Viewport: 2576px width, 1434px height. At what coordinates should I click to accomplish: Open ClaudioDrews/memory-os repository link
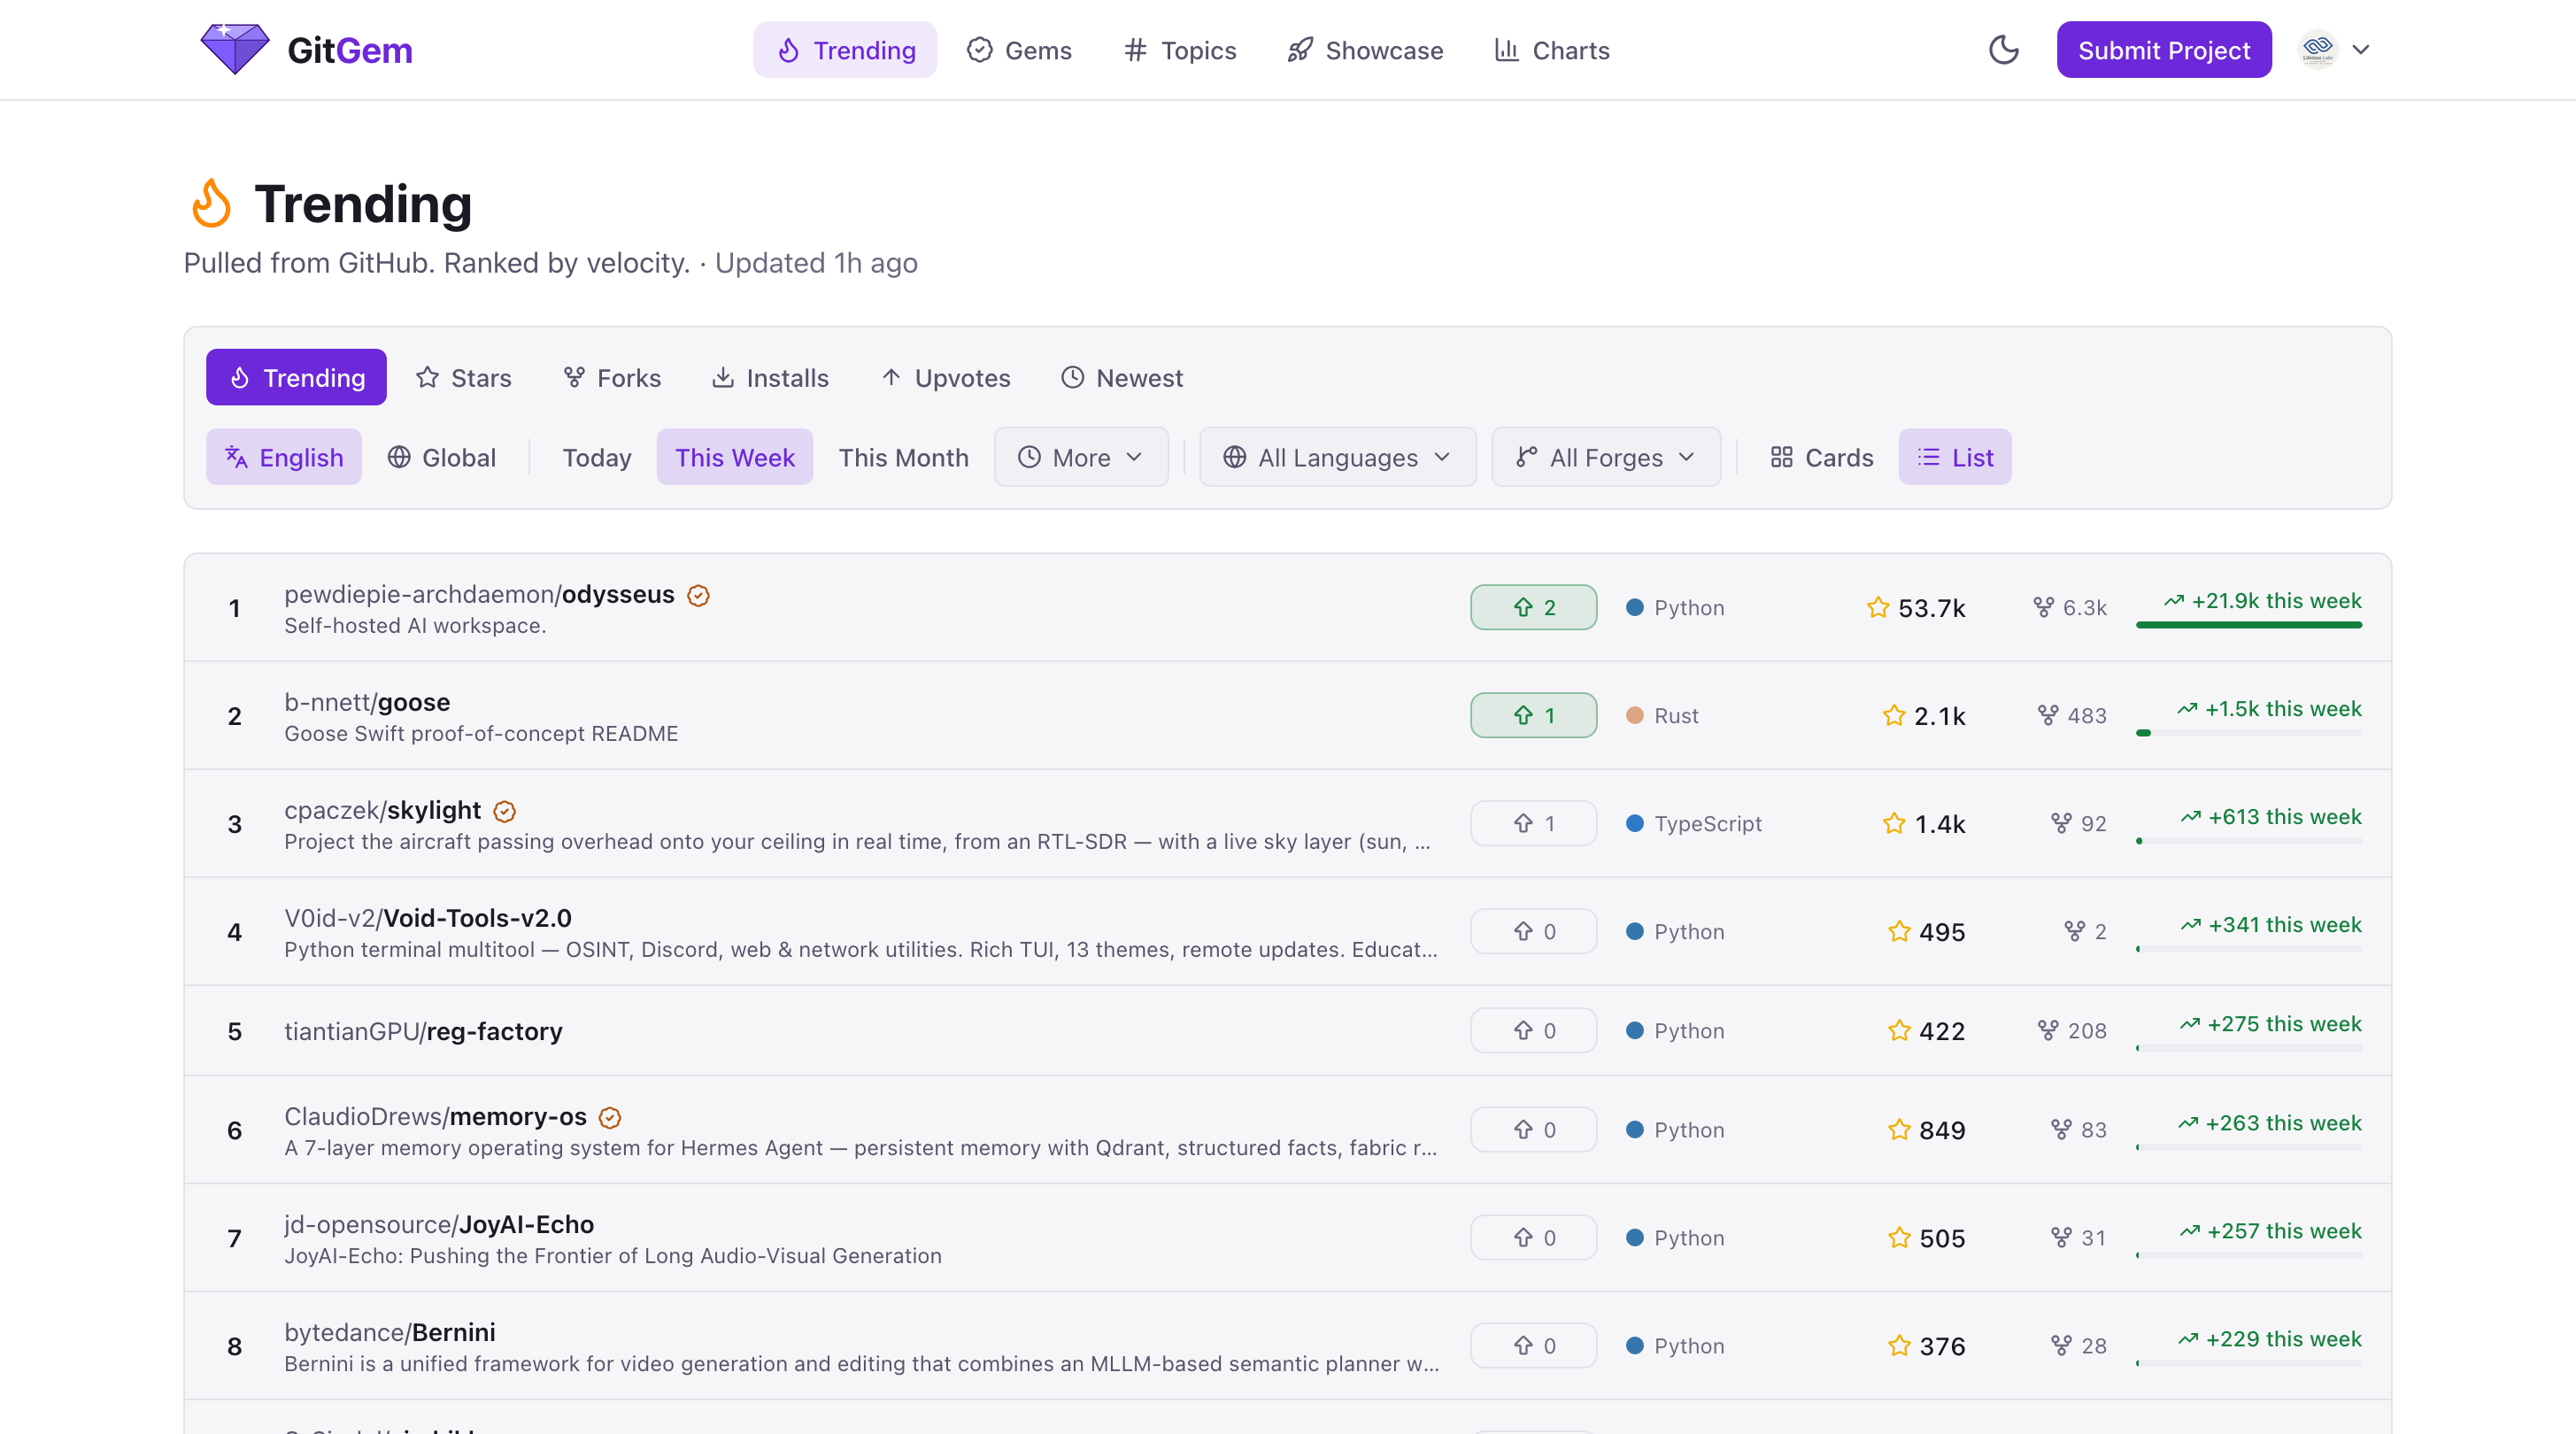[x=435, y=1116]
